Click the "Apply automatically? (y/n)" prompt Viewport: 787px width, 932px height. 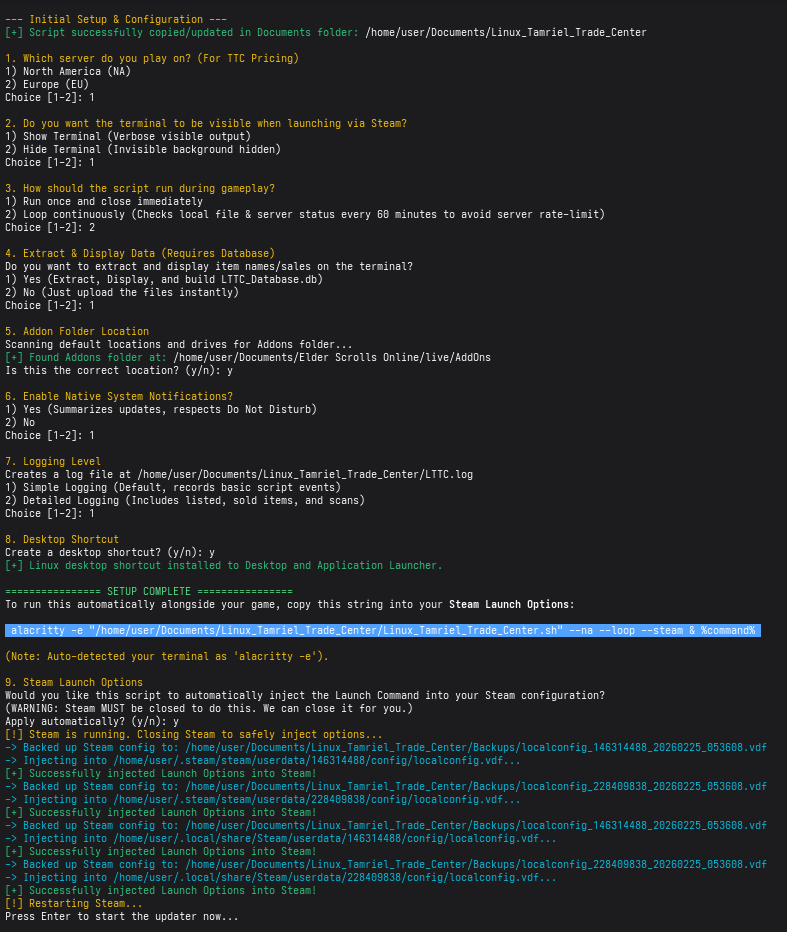(91, 721)
